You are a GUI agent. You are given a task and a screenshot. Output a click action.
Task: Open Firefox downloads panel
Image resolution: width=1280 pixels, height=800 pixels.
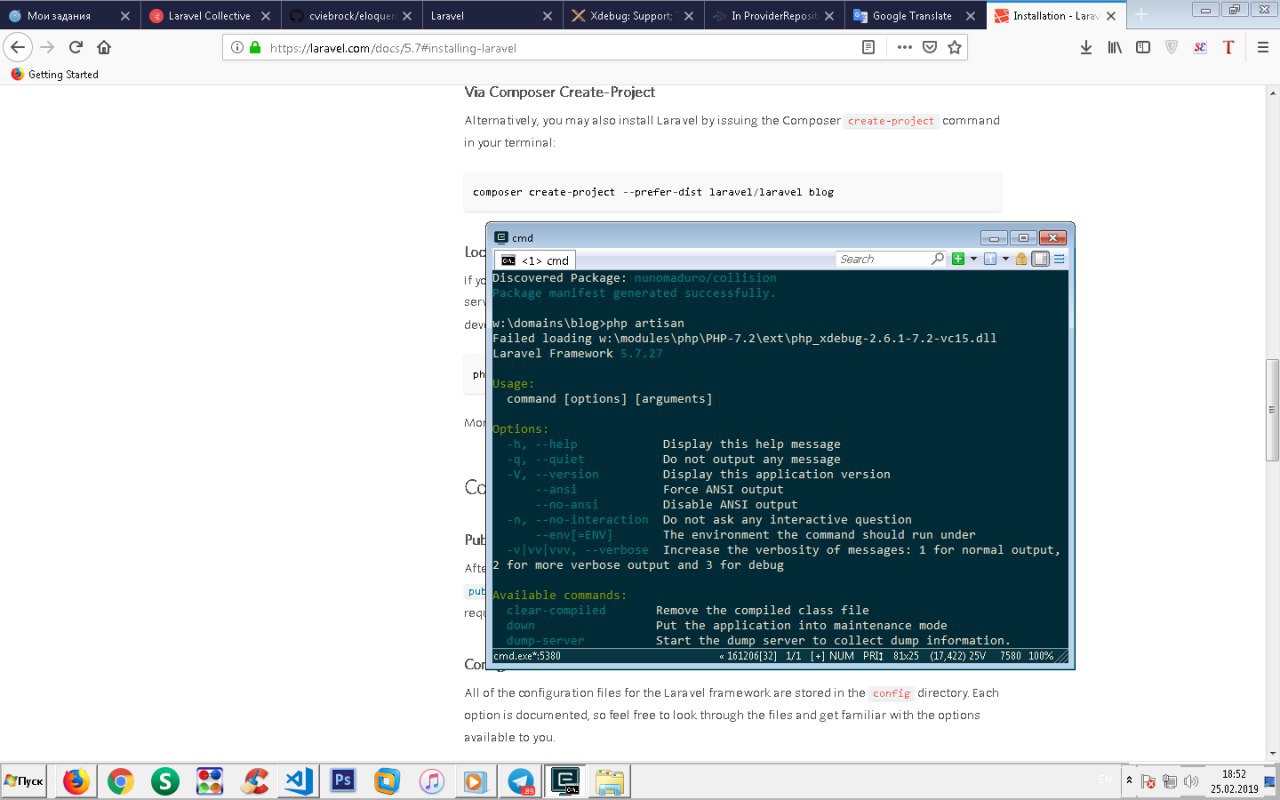coord(1086,47)
